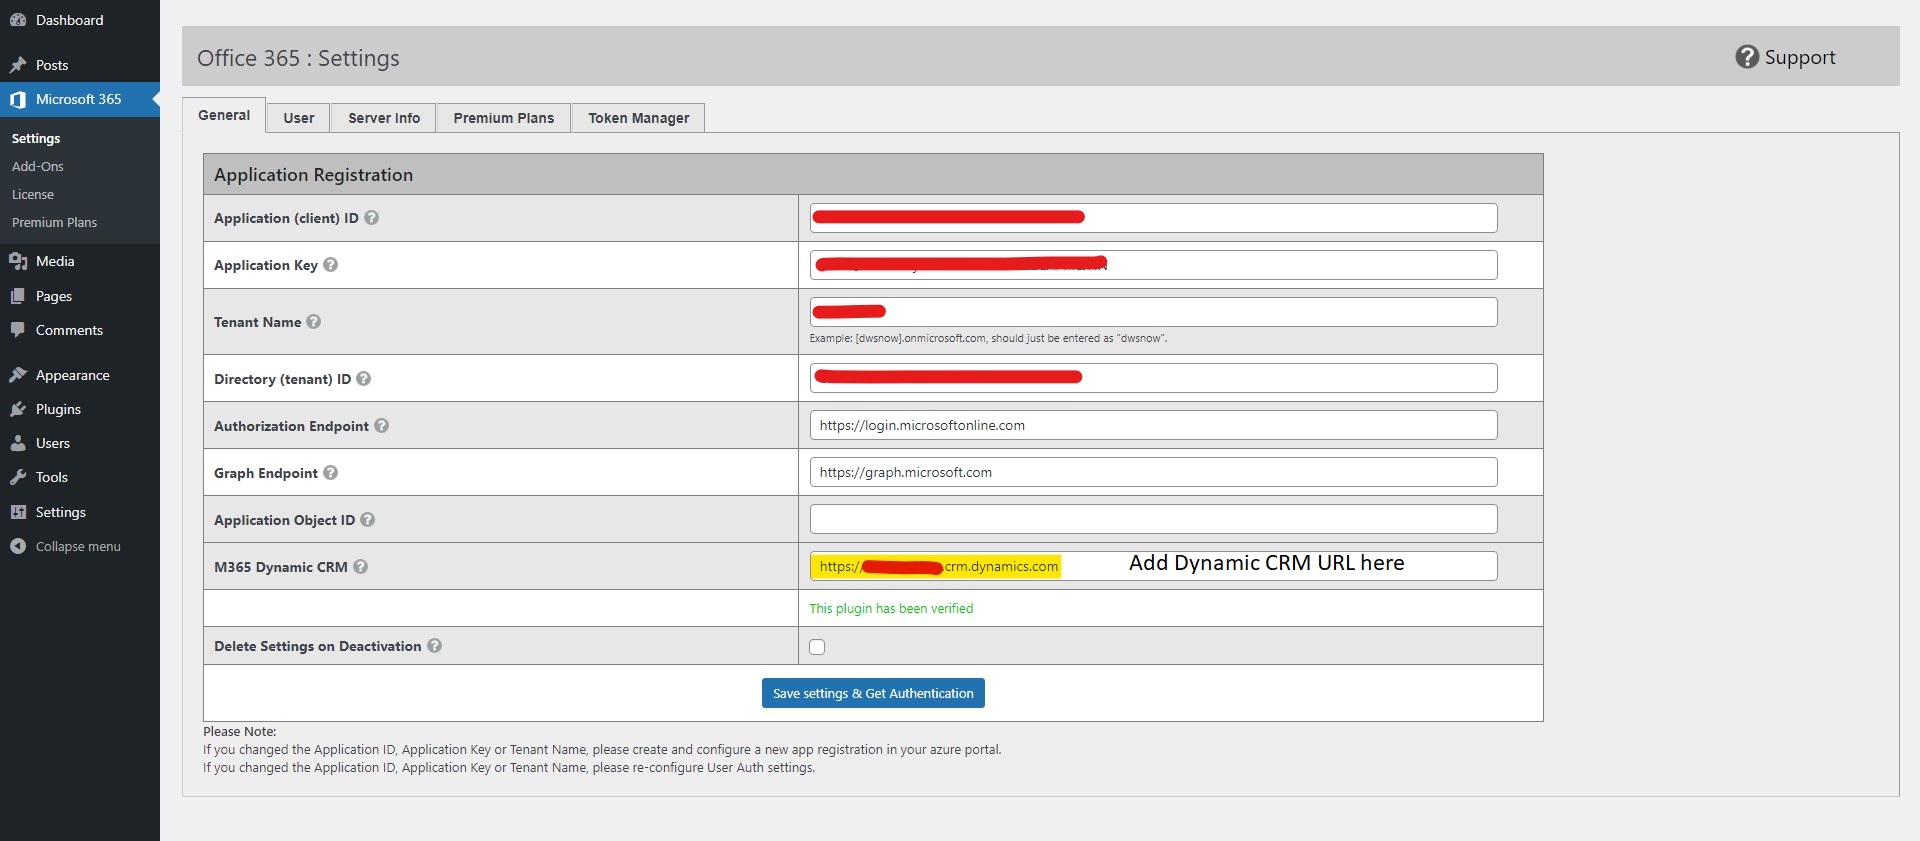Open the Plugins menu link
1920x841 pixels.
[x=58, y=409]
